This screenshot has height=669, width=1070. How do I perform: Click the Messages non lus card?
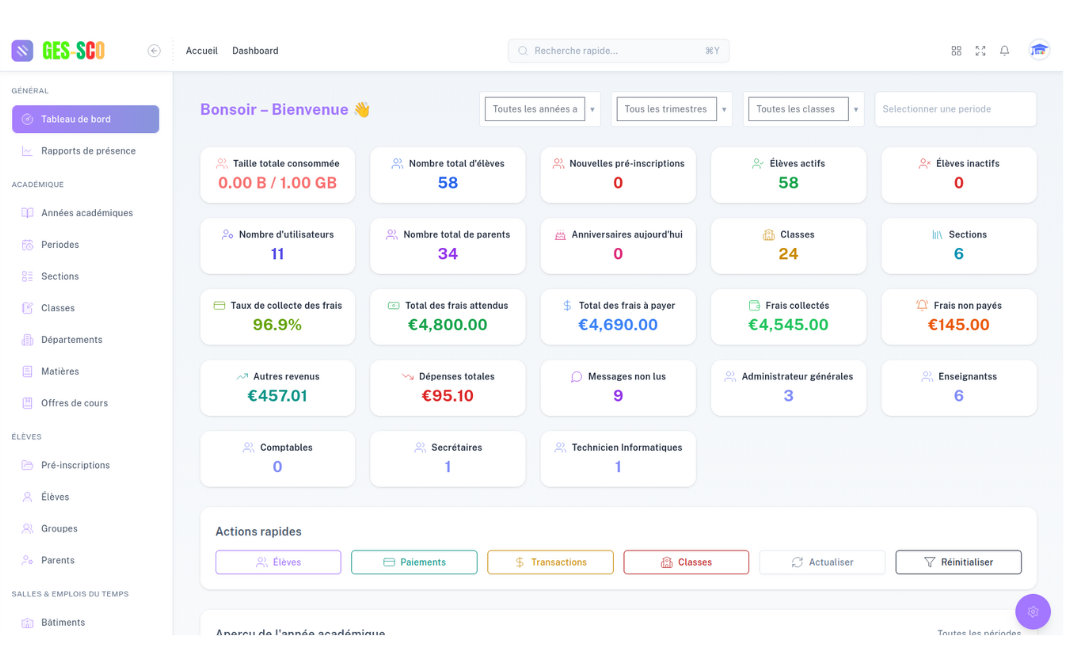tap(618, 387)
